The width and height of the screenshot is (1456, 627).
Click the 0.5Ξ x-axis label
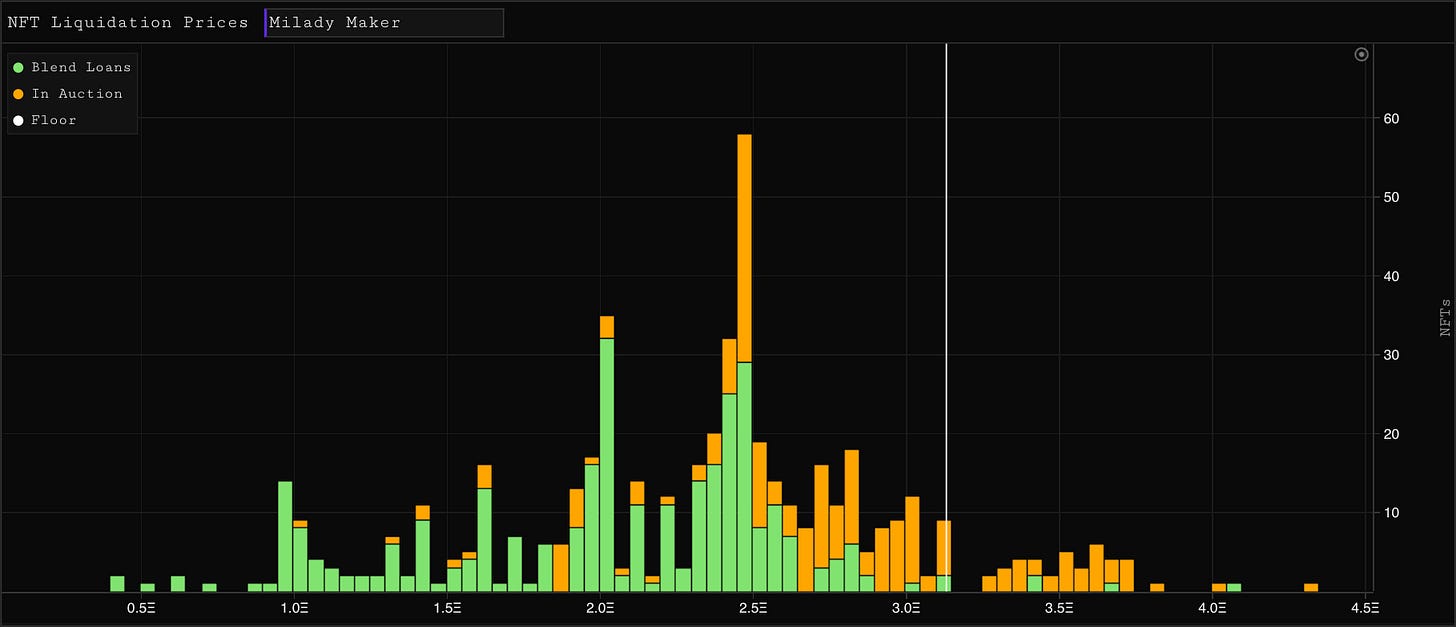141,608
